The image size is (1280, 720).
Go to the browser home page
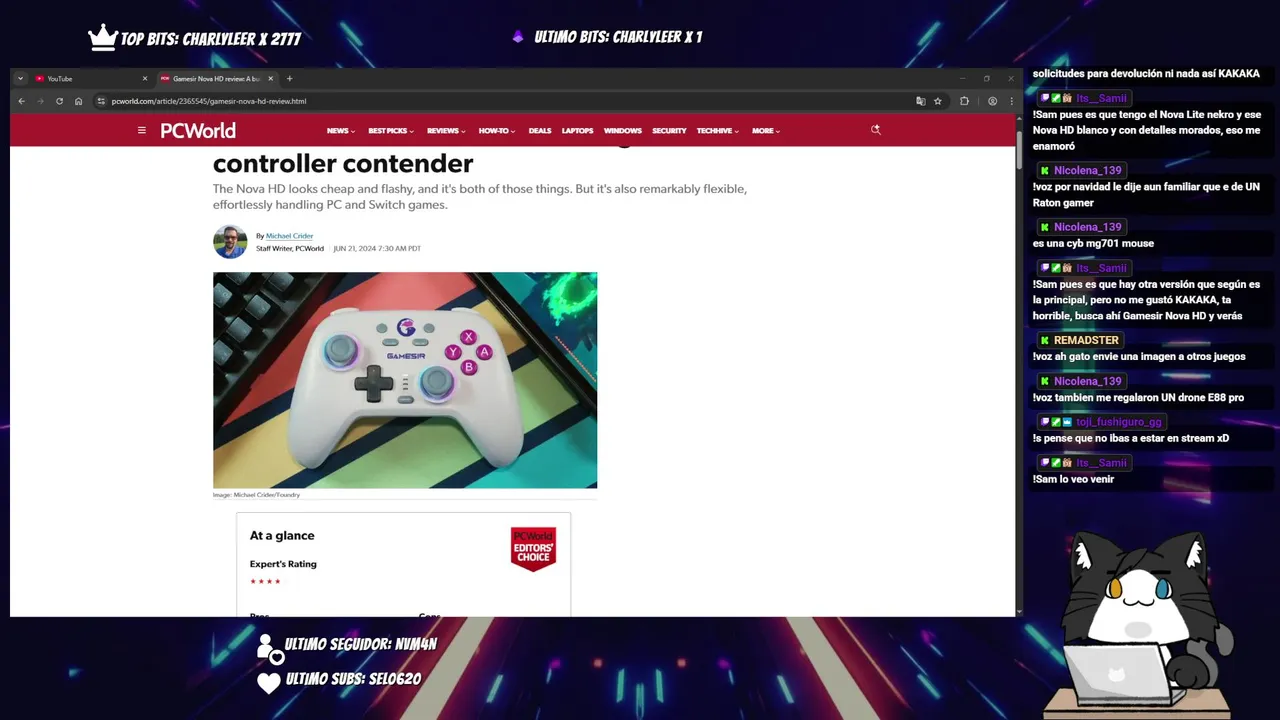(x=78, y=101)
